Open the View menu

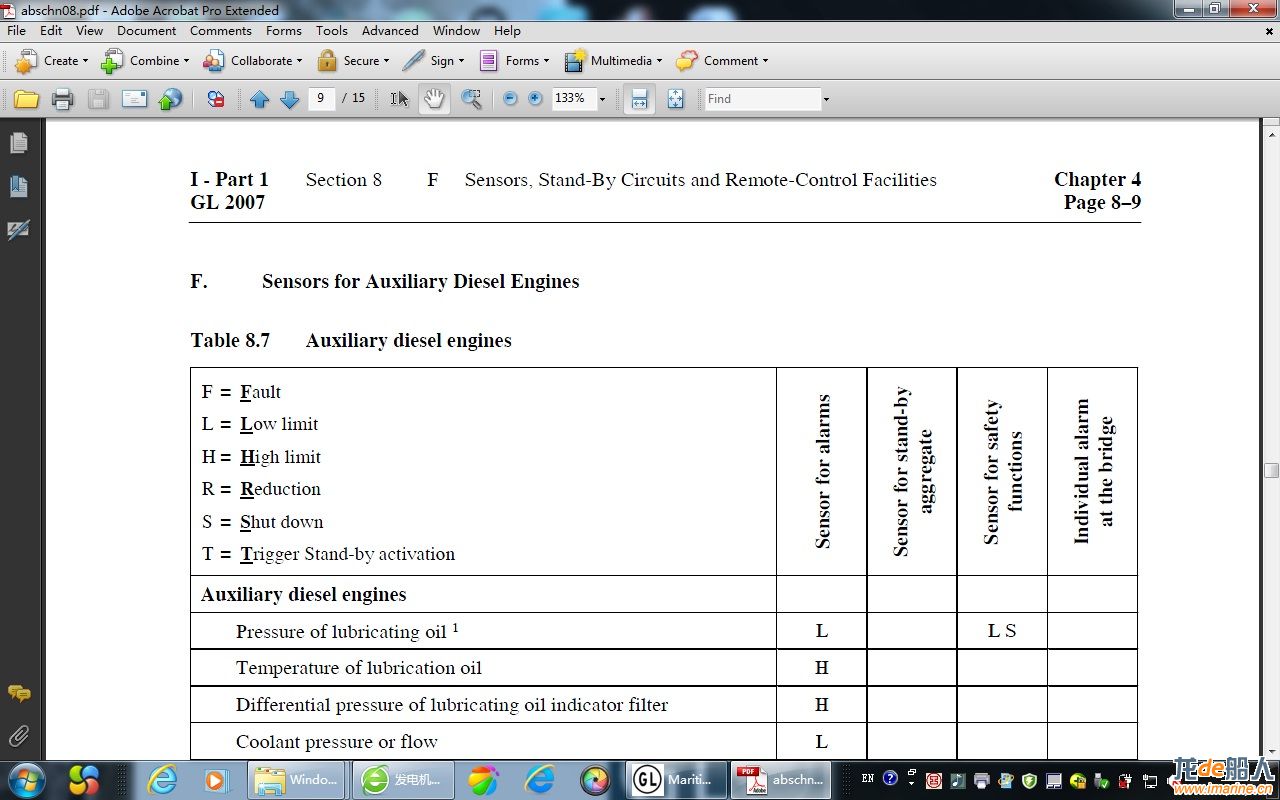point(89,31)
